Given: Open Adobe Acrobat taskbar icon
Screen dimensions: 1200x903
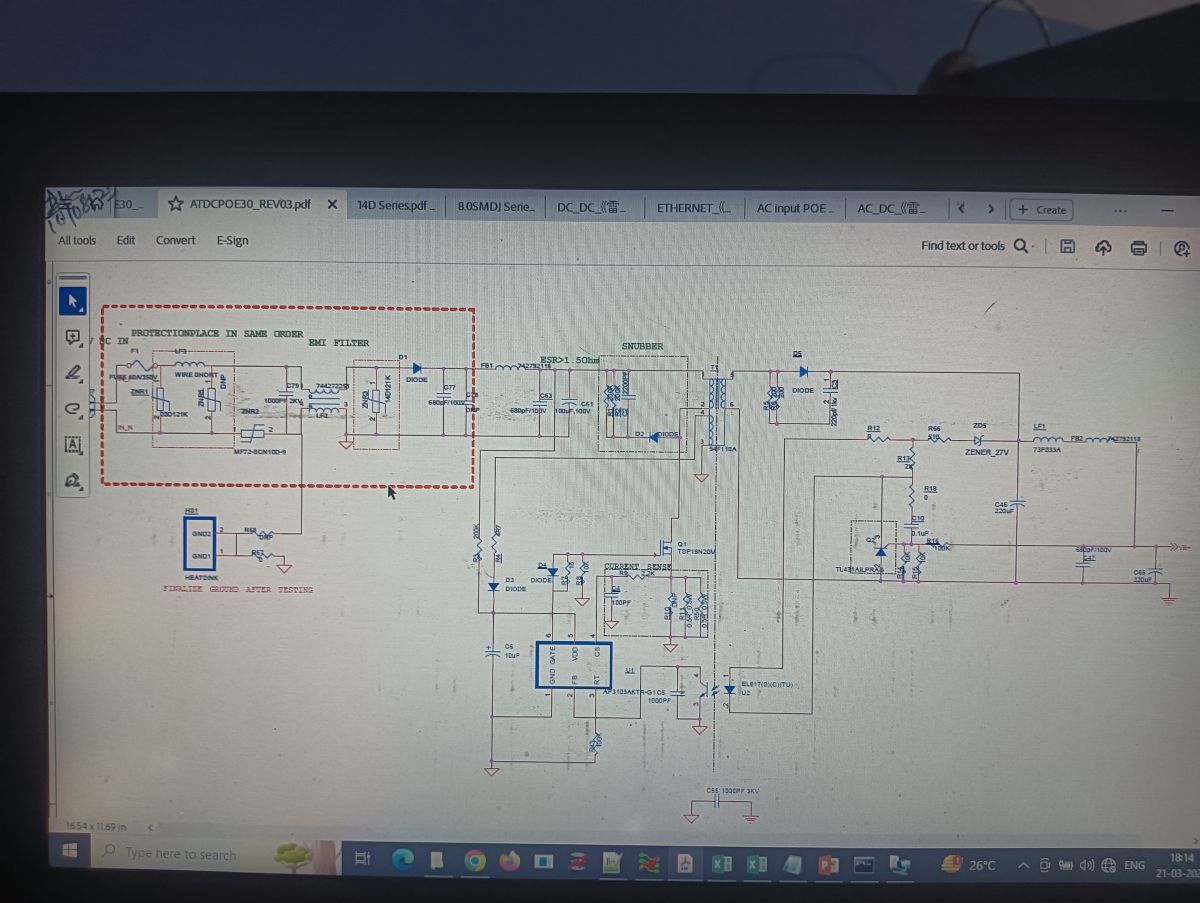Looking at the screenshot, I should click(x=685, y=862).
